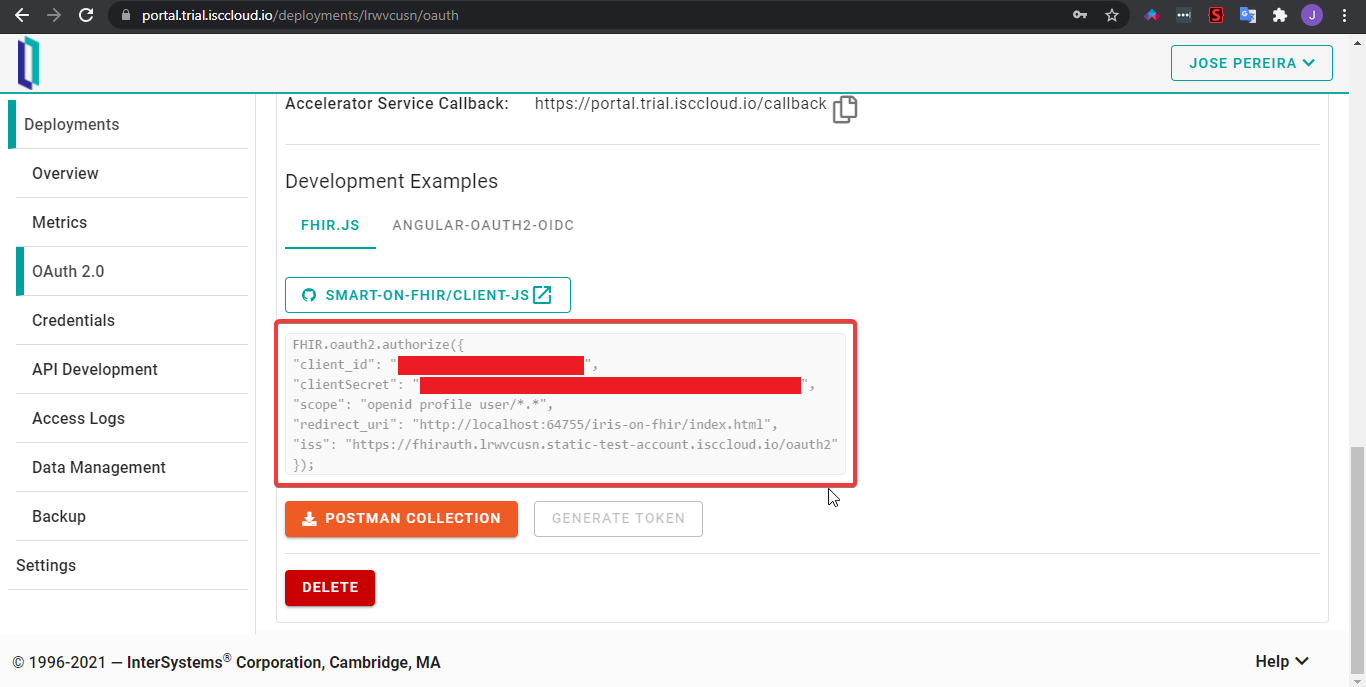Go to Data Management
The height and width of the screenshot is (687, 1366).
click(132, 467)
